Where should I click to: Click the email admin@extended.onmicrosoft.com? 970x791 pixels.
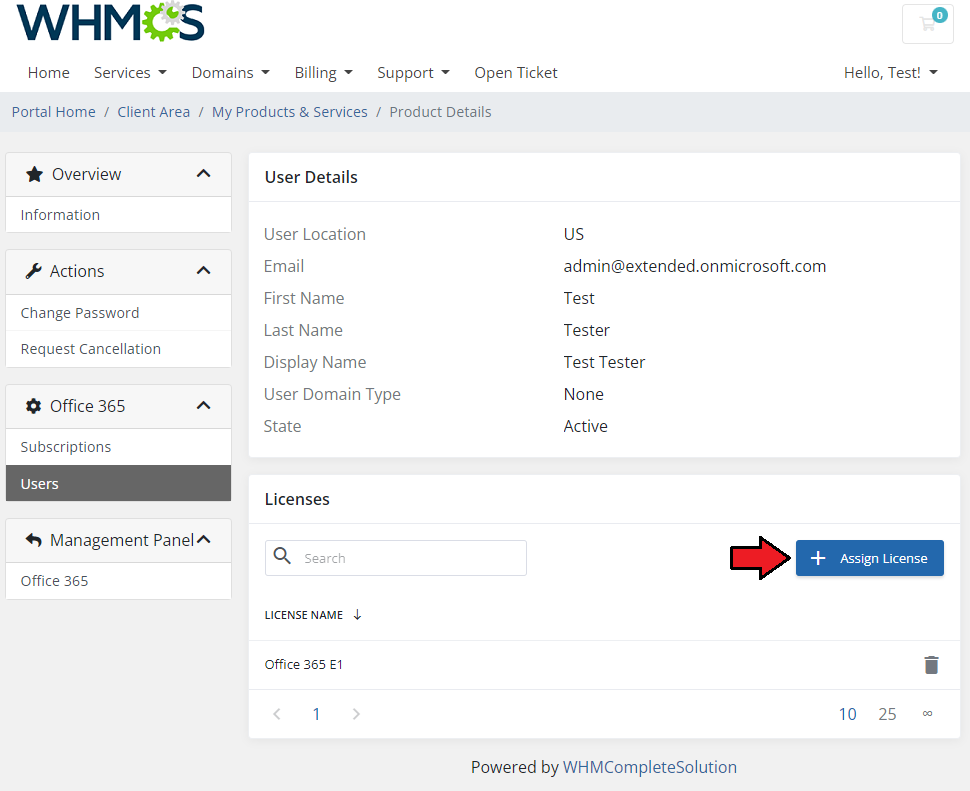[x=695, y=266]
